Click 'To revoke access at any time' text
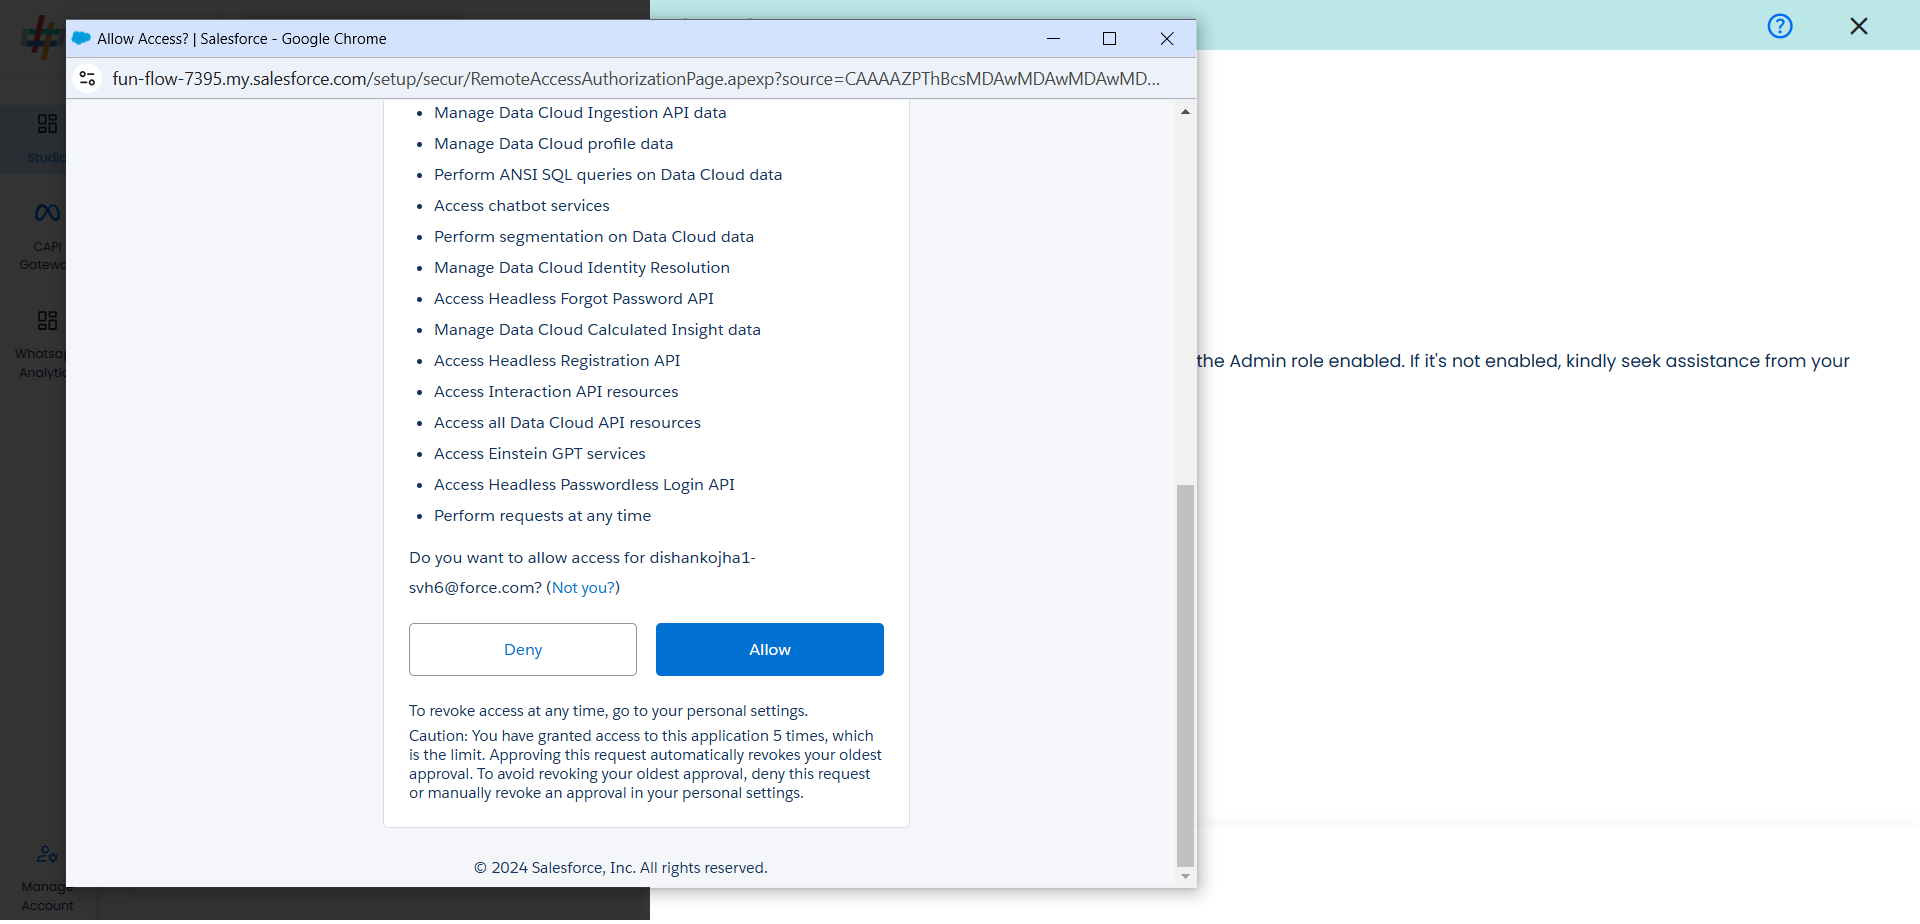The height and width of the screenshot is (924, 1920). pyautogui.click(x=608, y=711)
